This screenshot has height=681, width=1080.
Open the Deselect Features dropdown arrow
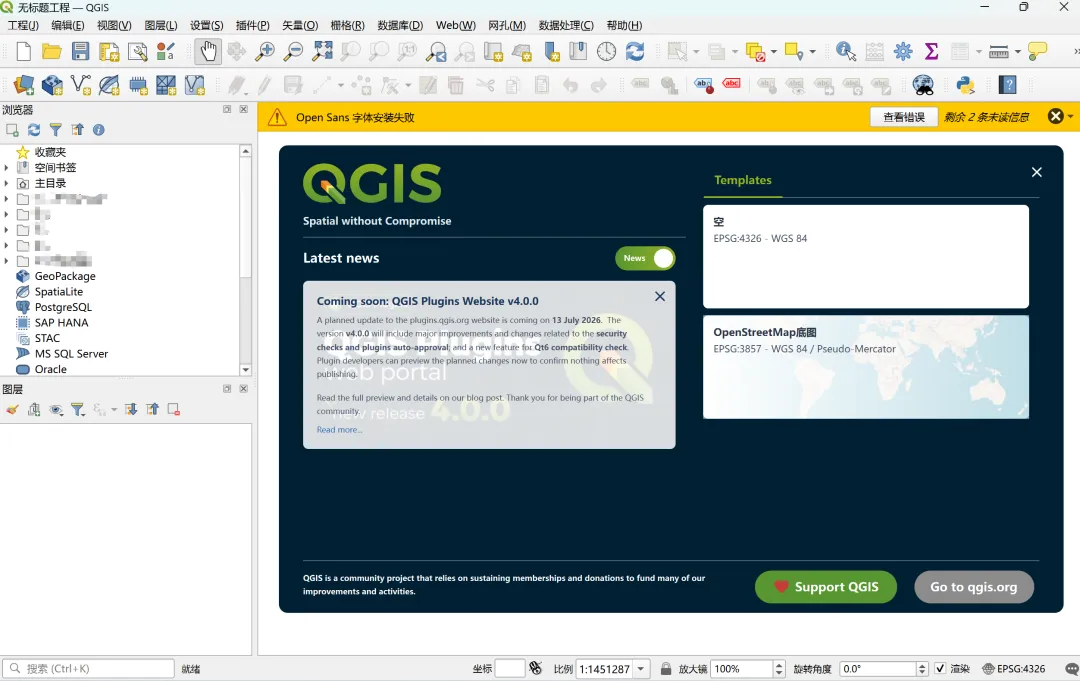(x=773, y=52)
